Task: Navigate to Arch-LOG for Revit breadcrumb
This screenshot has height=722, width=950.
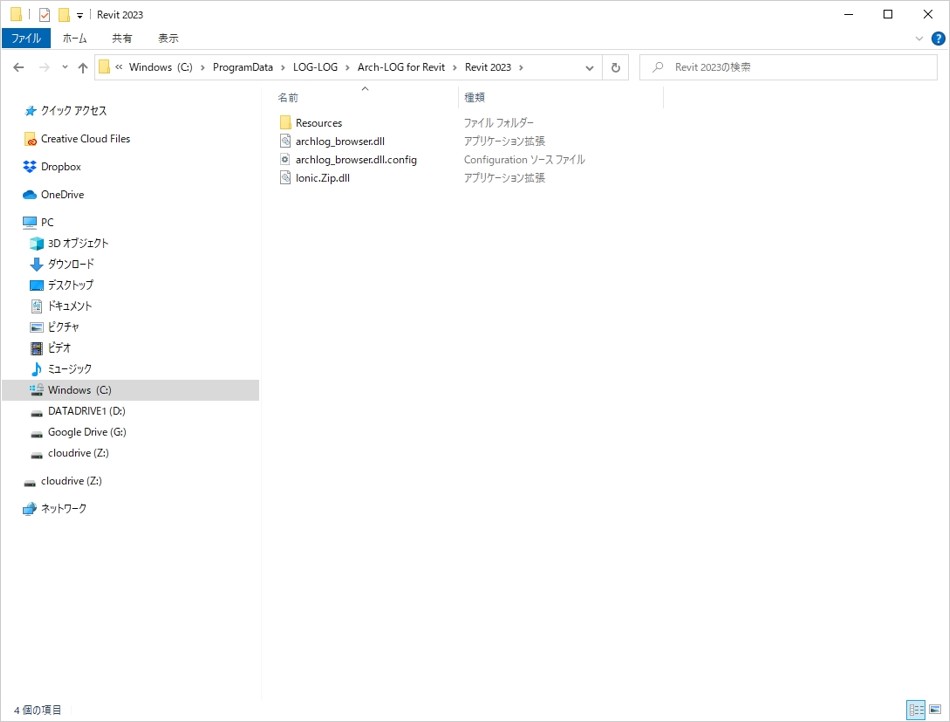Action: pos(401,67)
